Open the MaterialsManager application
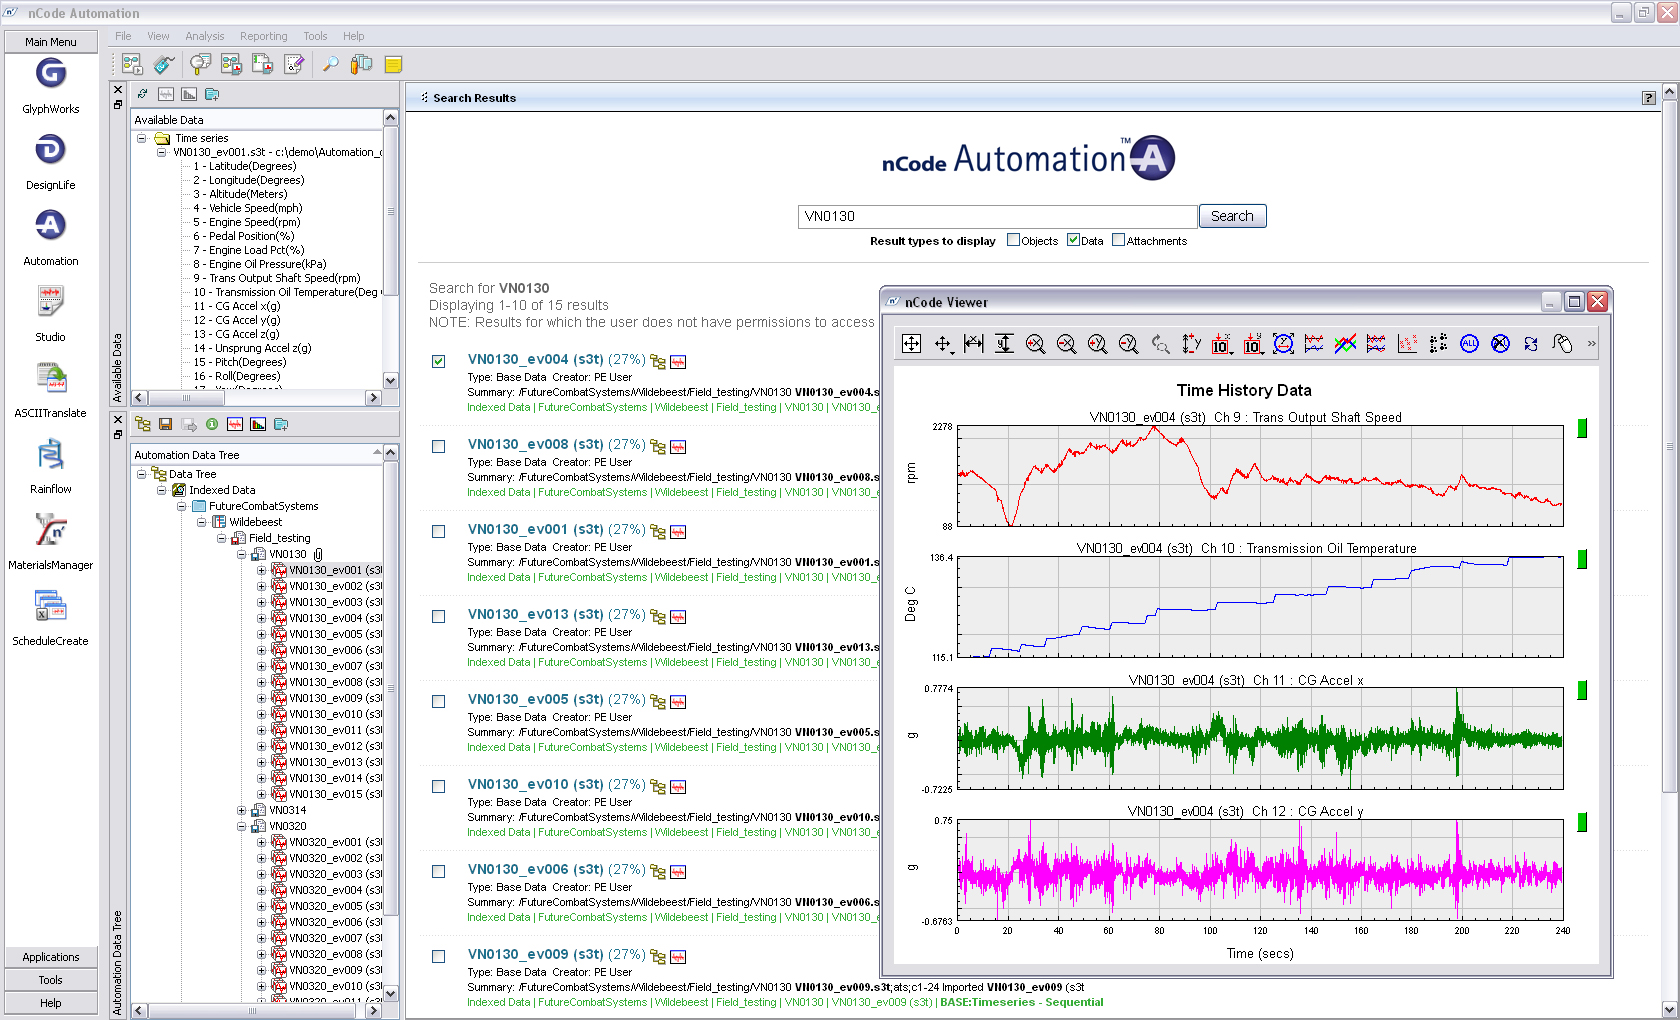 51,531
